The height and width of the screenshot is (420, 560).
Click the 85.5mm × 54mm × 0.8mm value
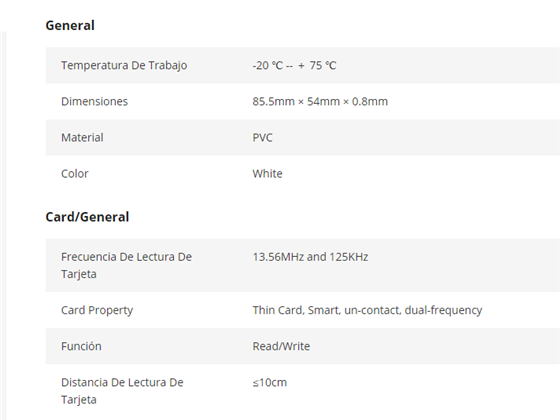point(320,101)
